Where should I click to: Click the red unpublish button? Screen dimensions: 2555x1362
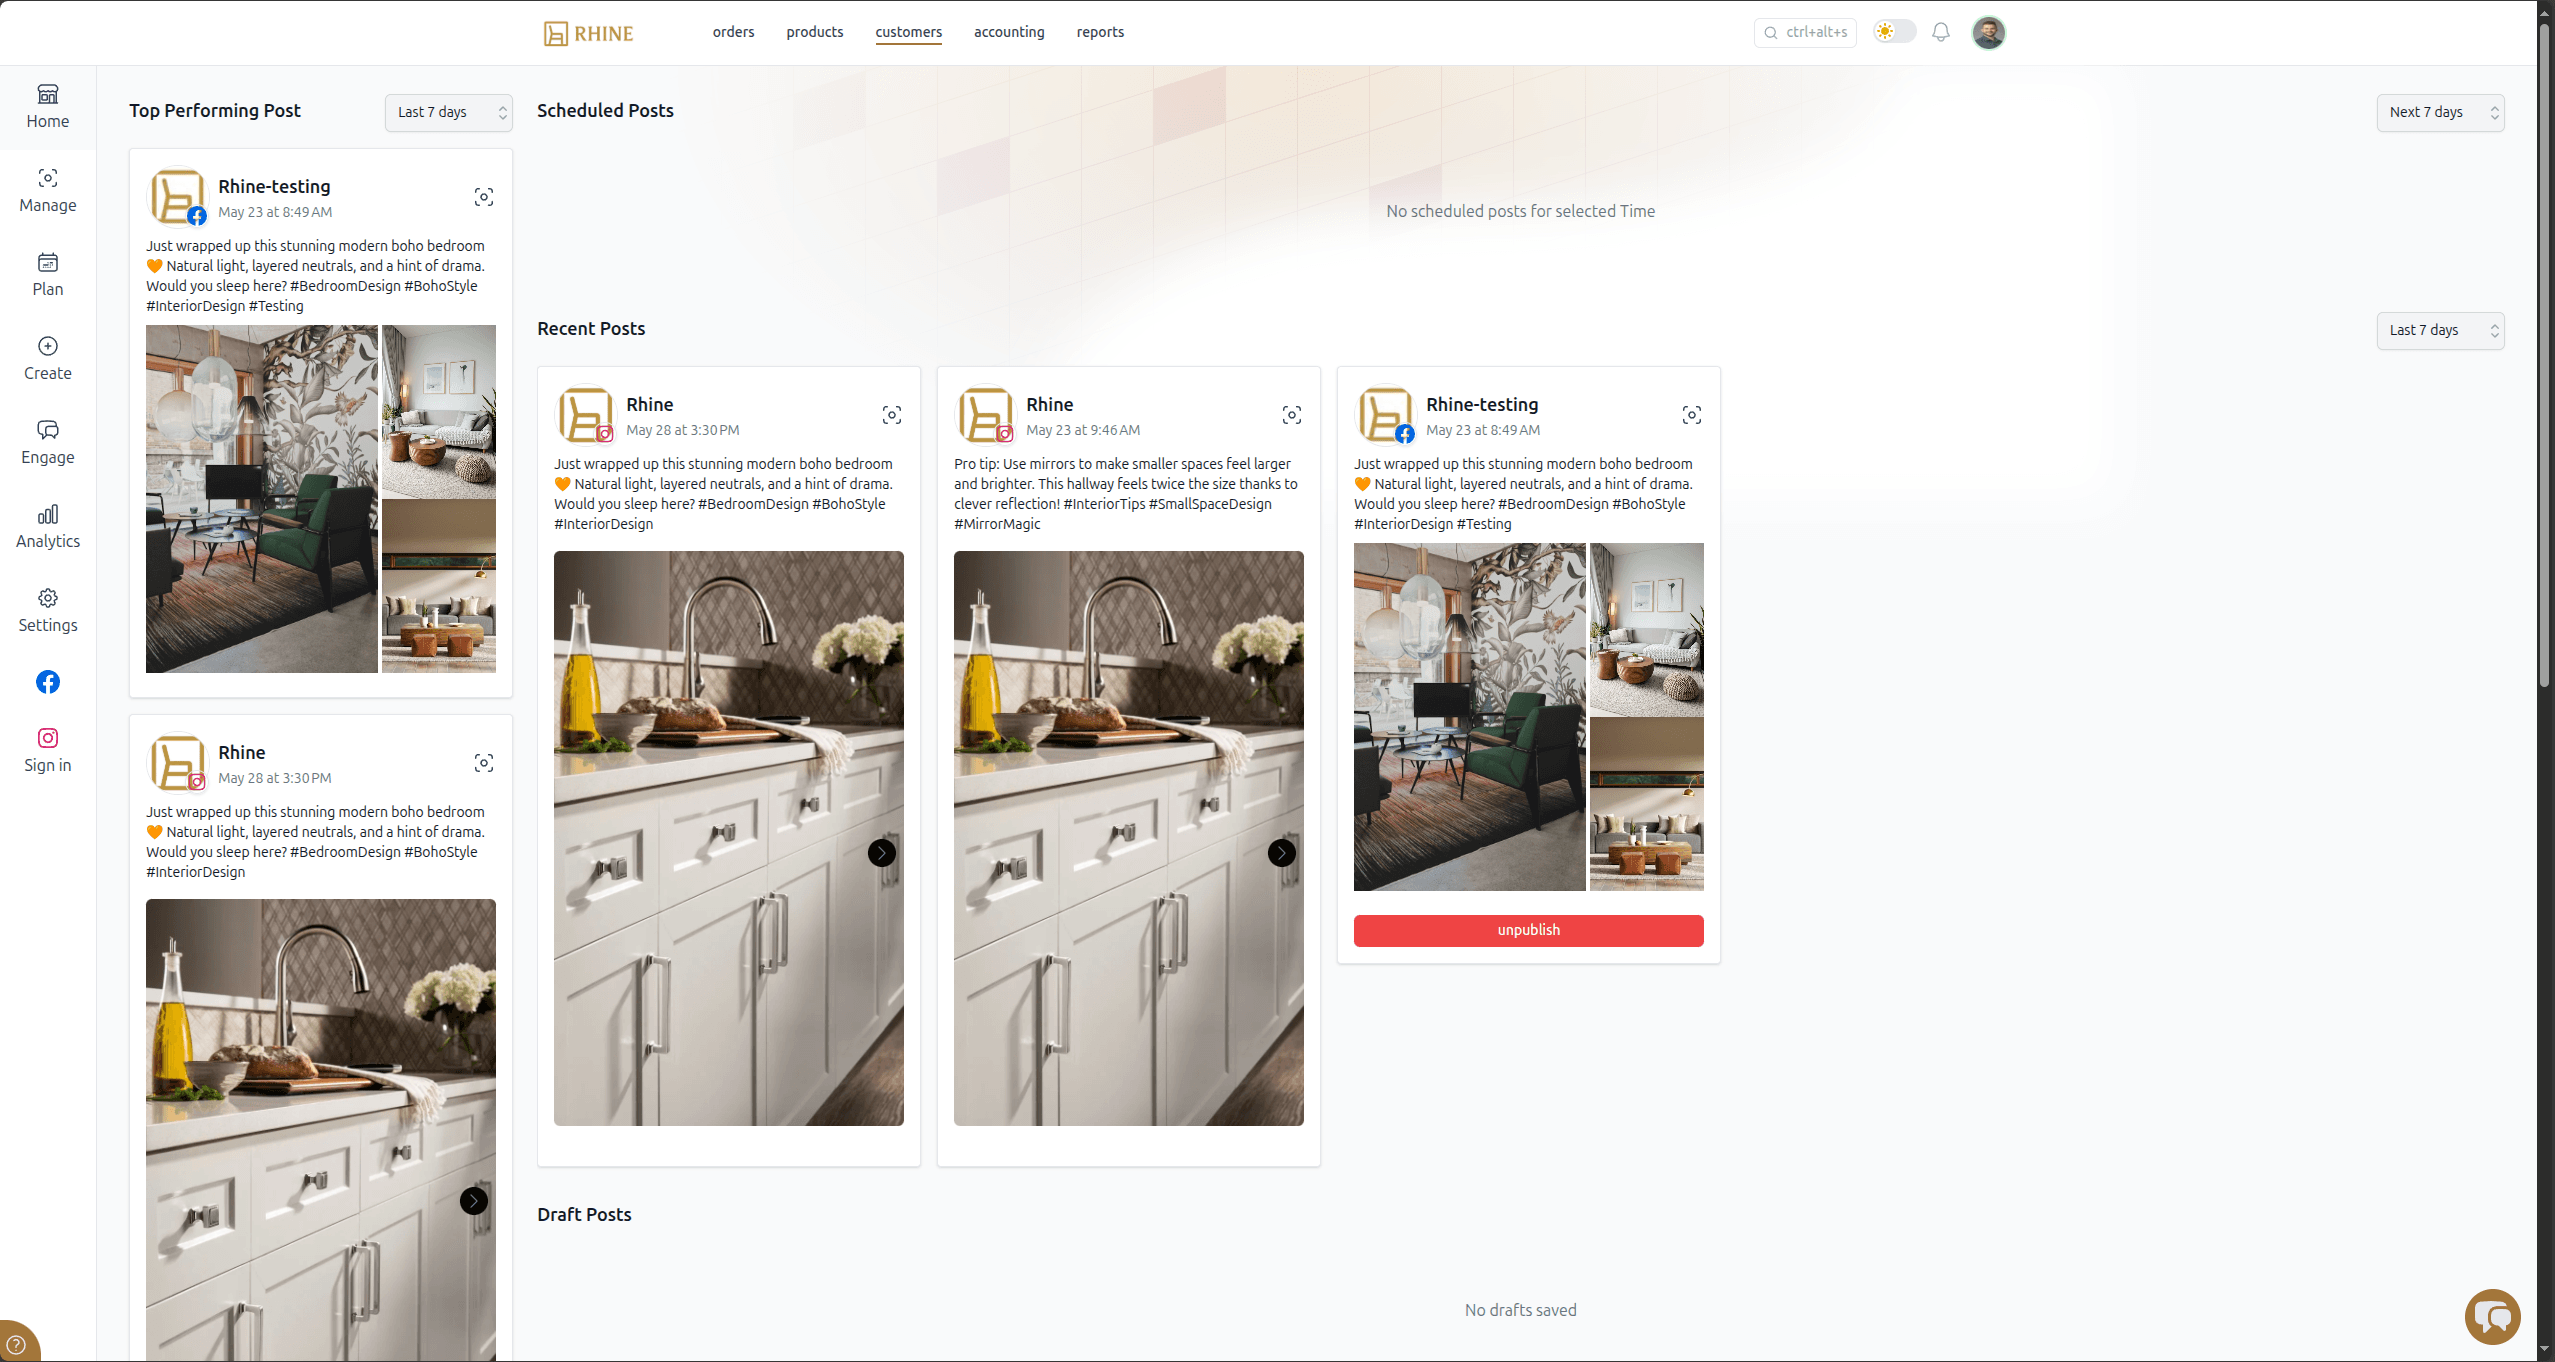pyautogui.click(x=1528, y=930)
